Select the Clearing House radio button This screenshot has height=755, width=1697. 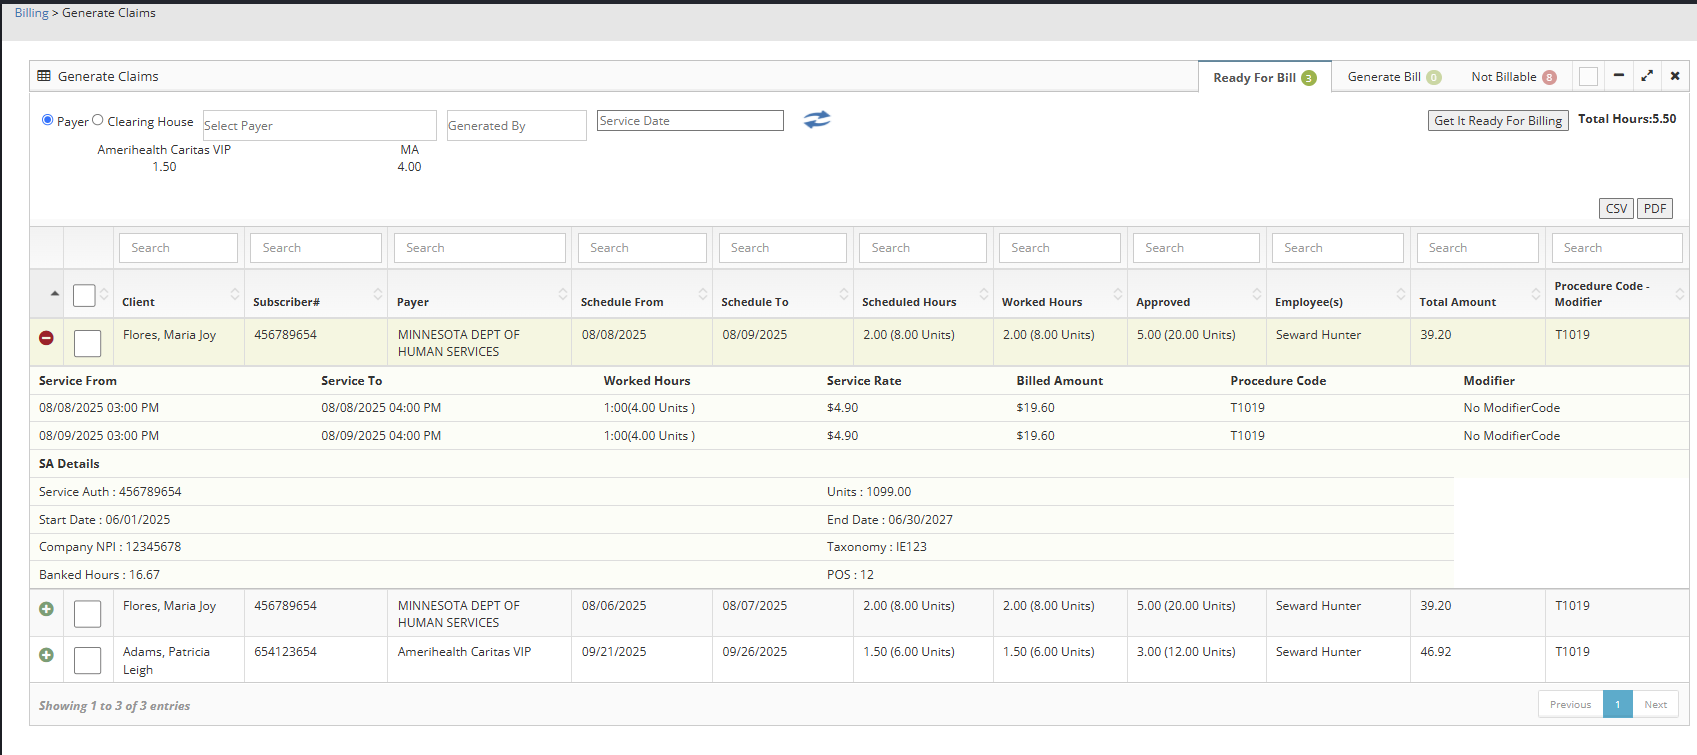(98, 120)
